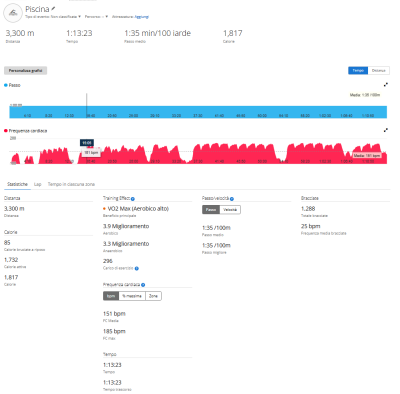This screenshot has width=400, height=394.
Task: Expand the Passo chart to fullscreen
Action: coord(386,85)
